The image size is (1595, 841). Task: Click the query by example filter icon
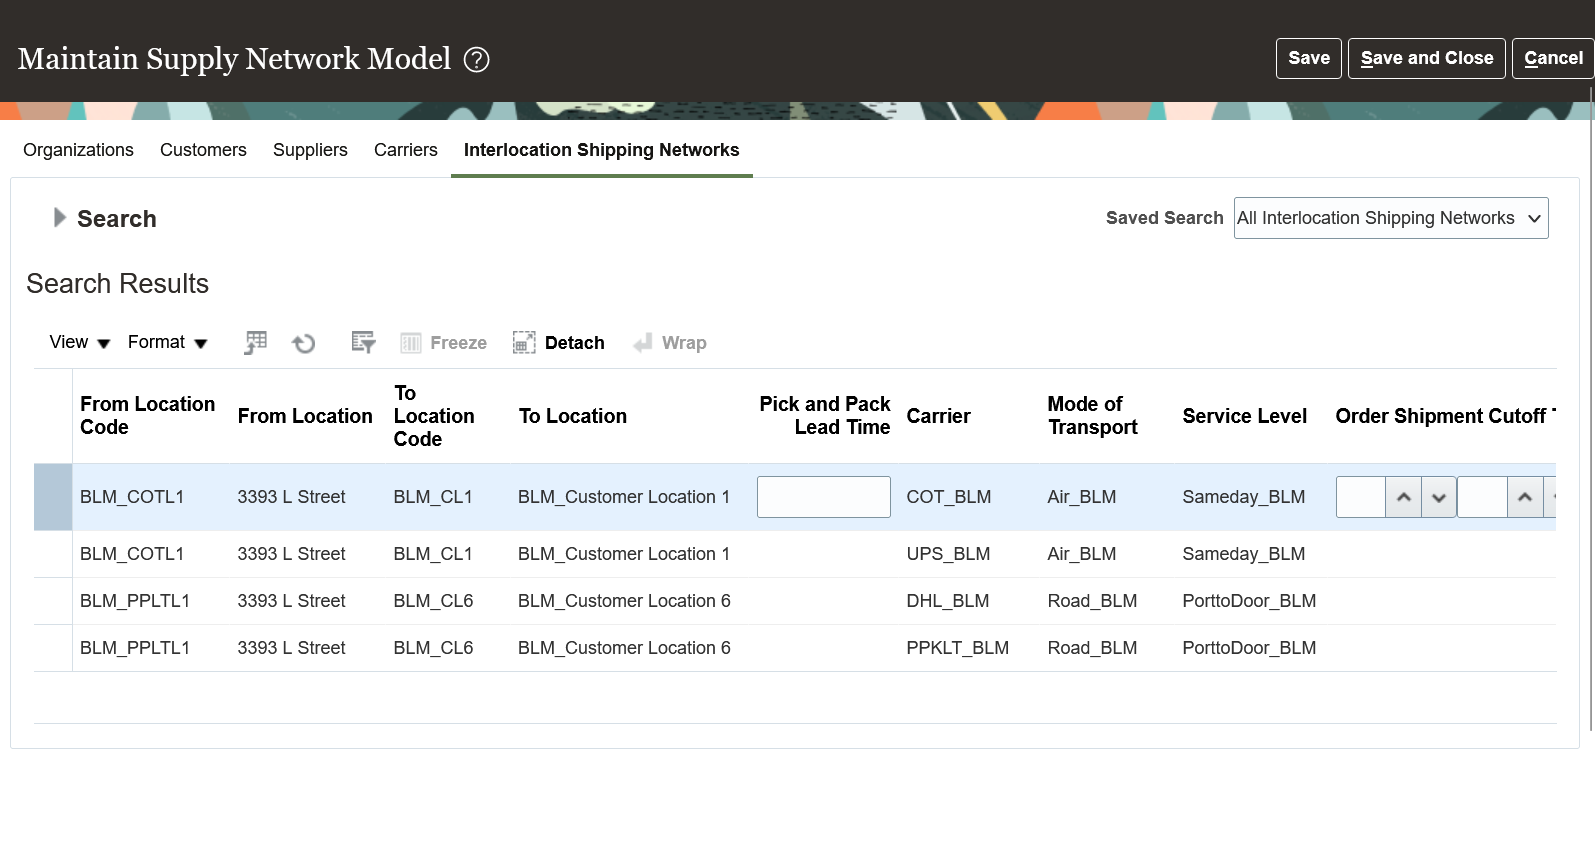363,343
